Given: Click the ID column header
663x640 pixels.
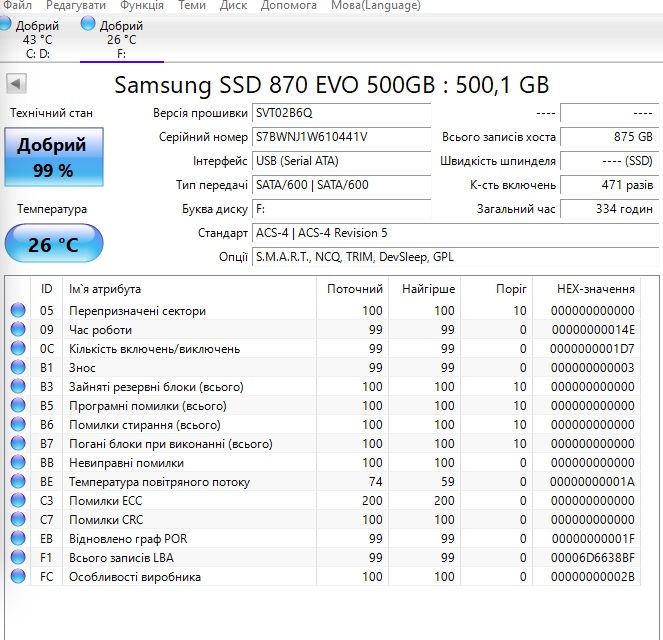Looking at the screenshot, I should tap(47, 289).
